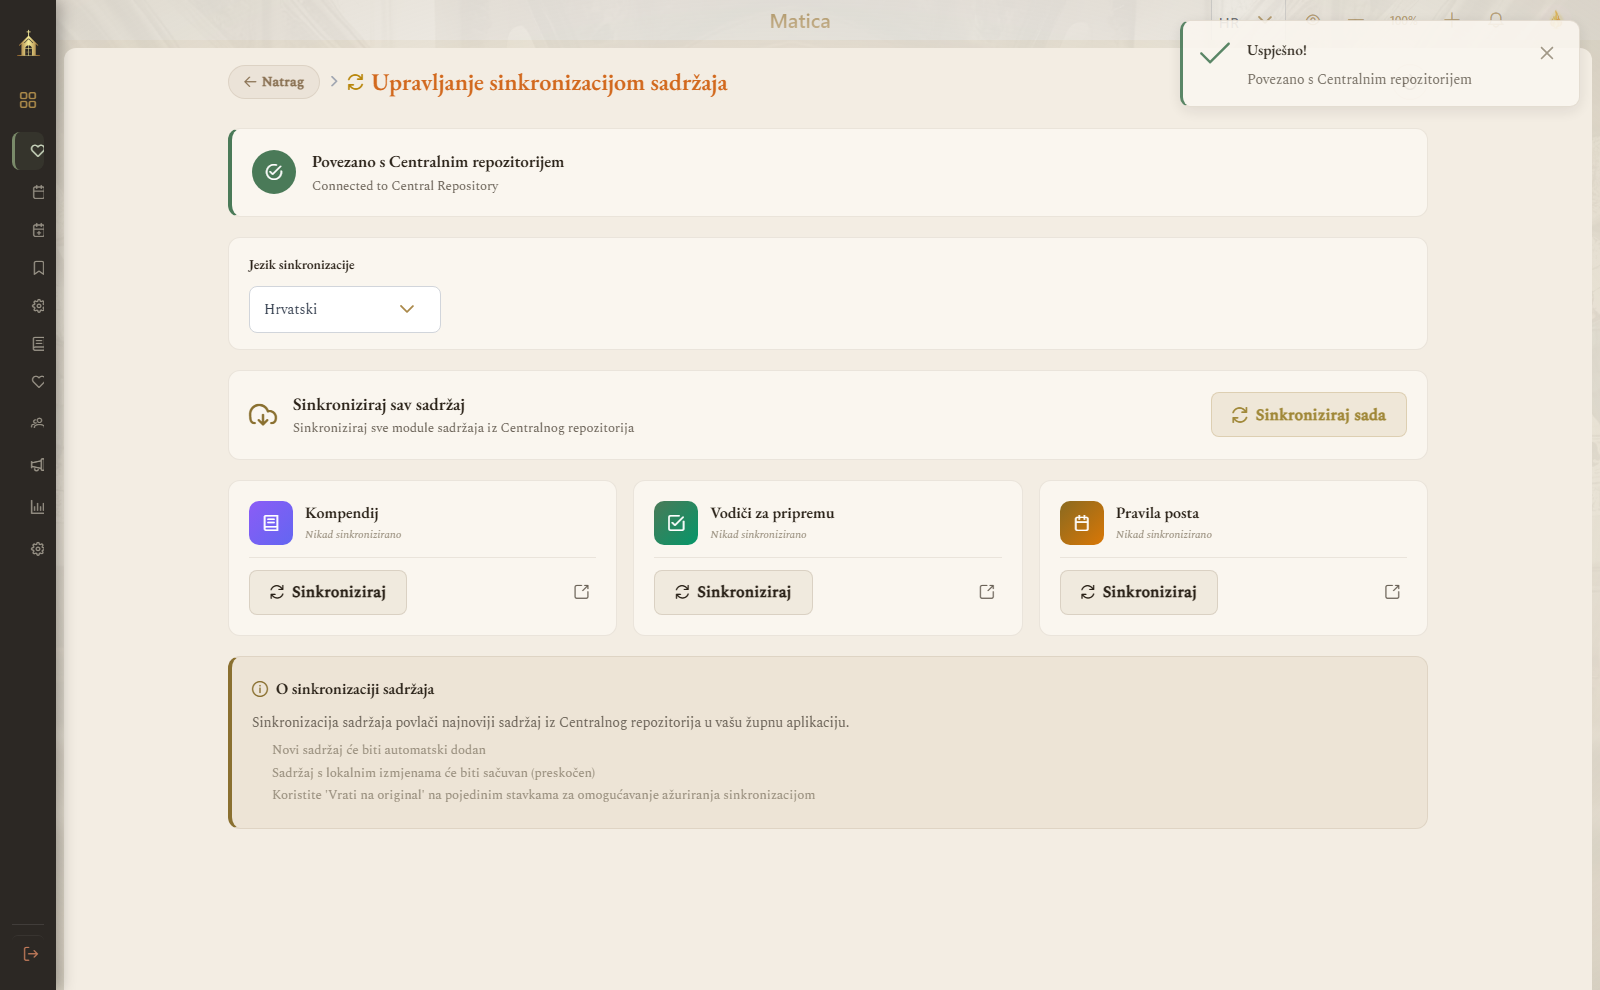This screenshot has height=990, width=1600.
Task: Open Kompendij via its external link icon
Action: pyautogui.click(x=582, y=592)
